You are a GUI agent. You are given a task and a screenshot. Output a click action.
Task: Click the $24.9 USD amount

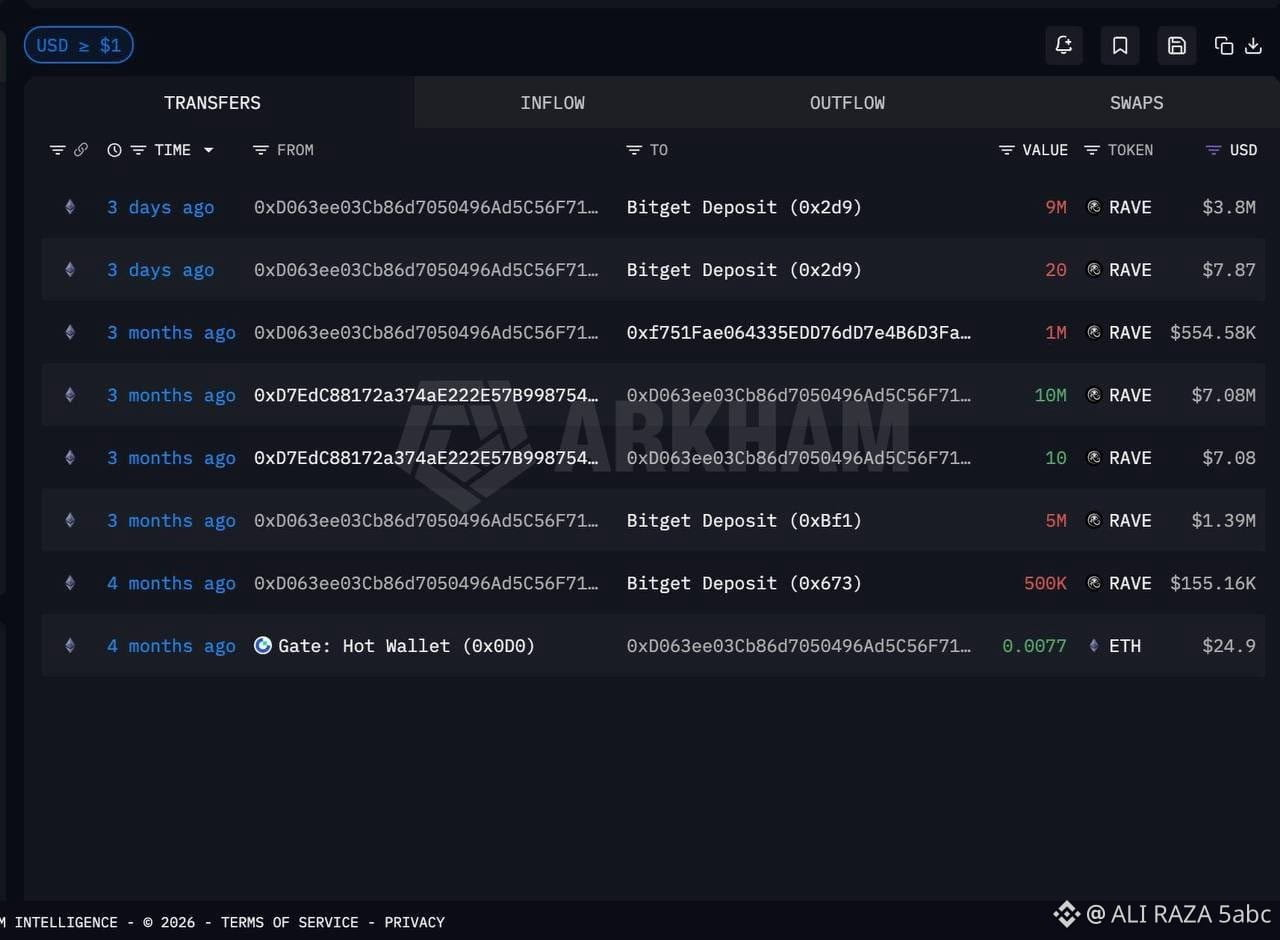tap(1229, 646)
